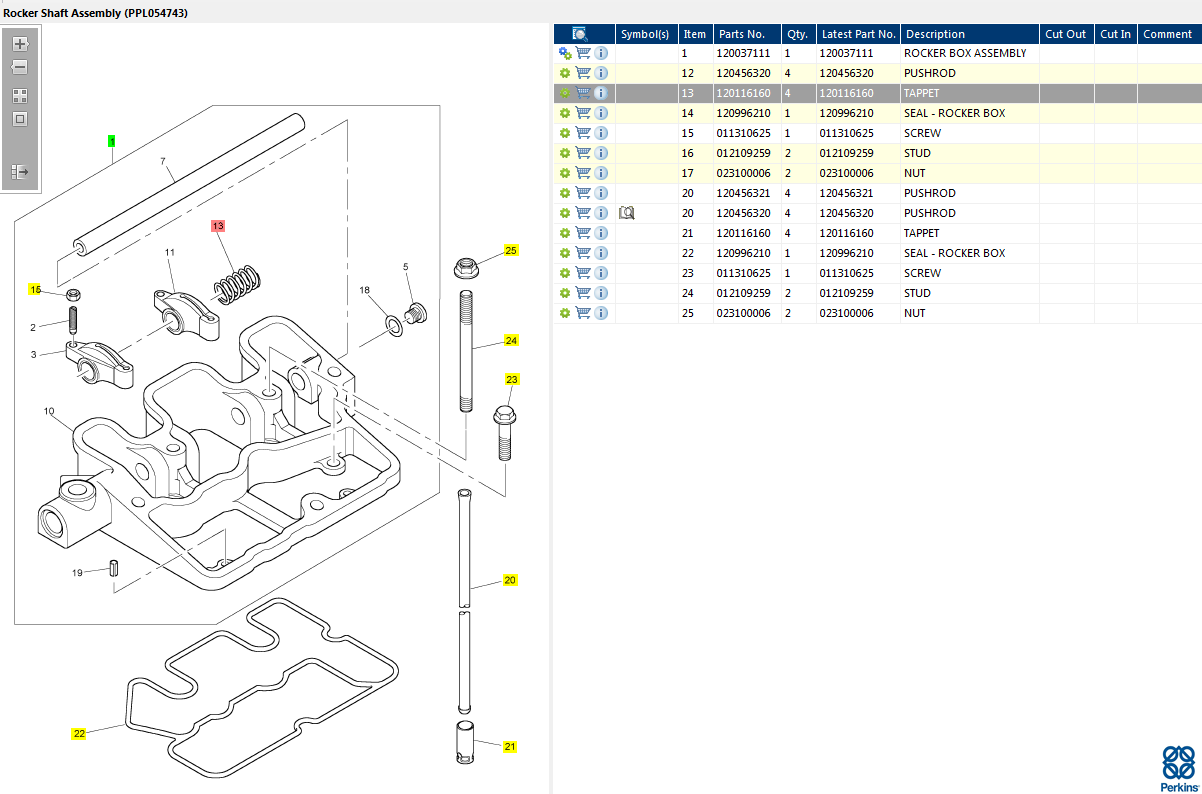Add item 12 PUSHROD to cart
Screen dimensions: 1202x794
[x=583, y=73]
